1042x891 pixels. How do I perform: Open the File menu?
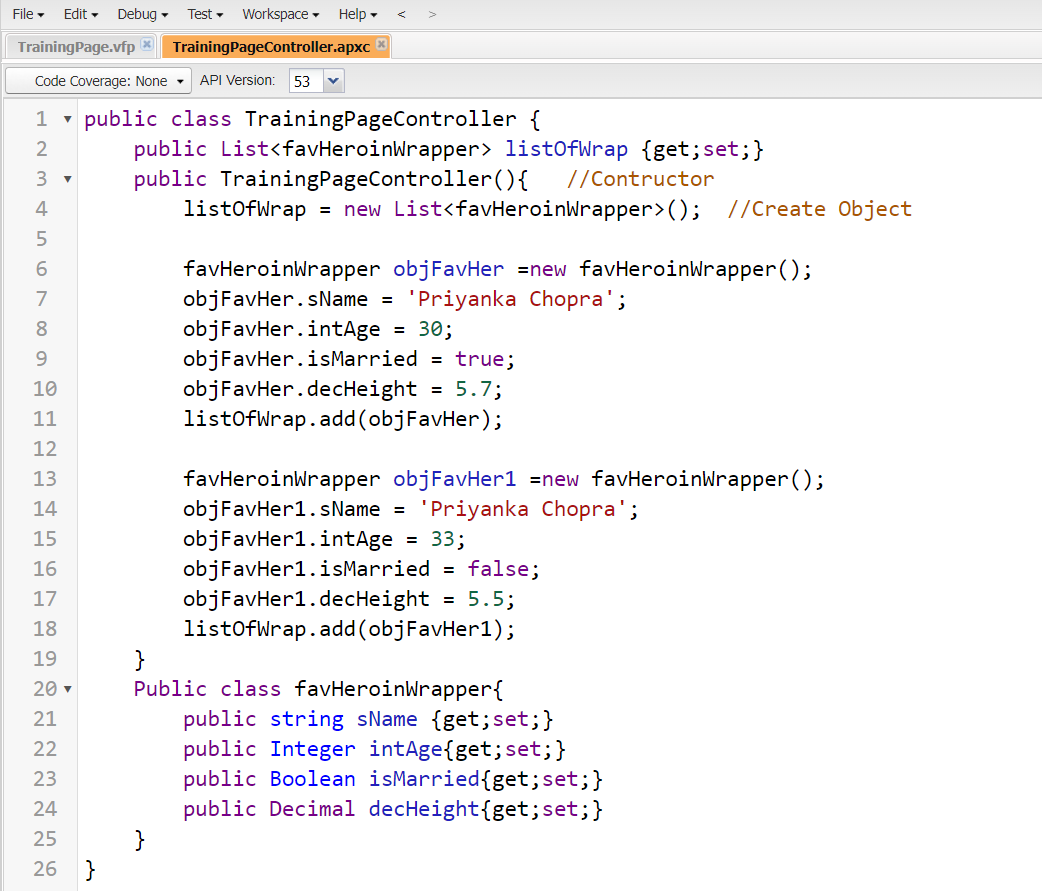pyautogui.click(x=28, y=15)
